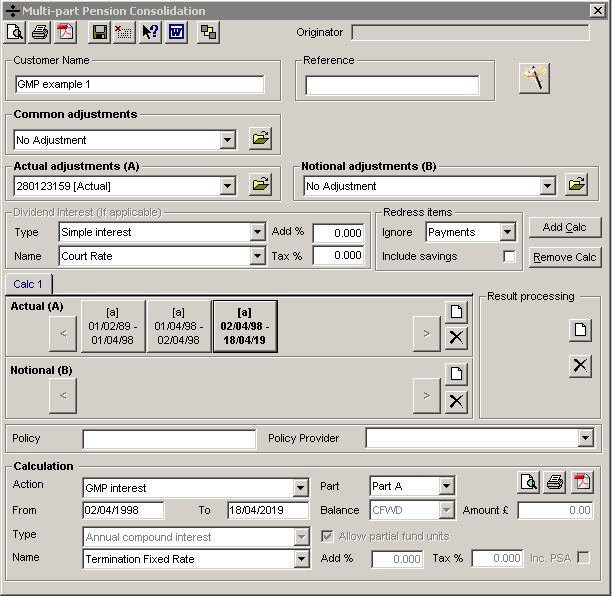
Task: Click the cascading windows toolbar icon
Action: (x=208, y=32)
